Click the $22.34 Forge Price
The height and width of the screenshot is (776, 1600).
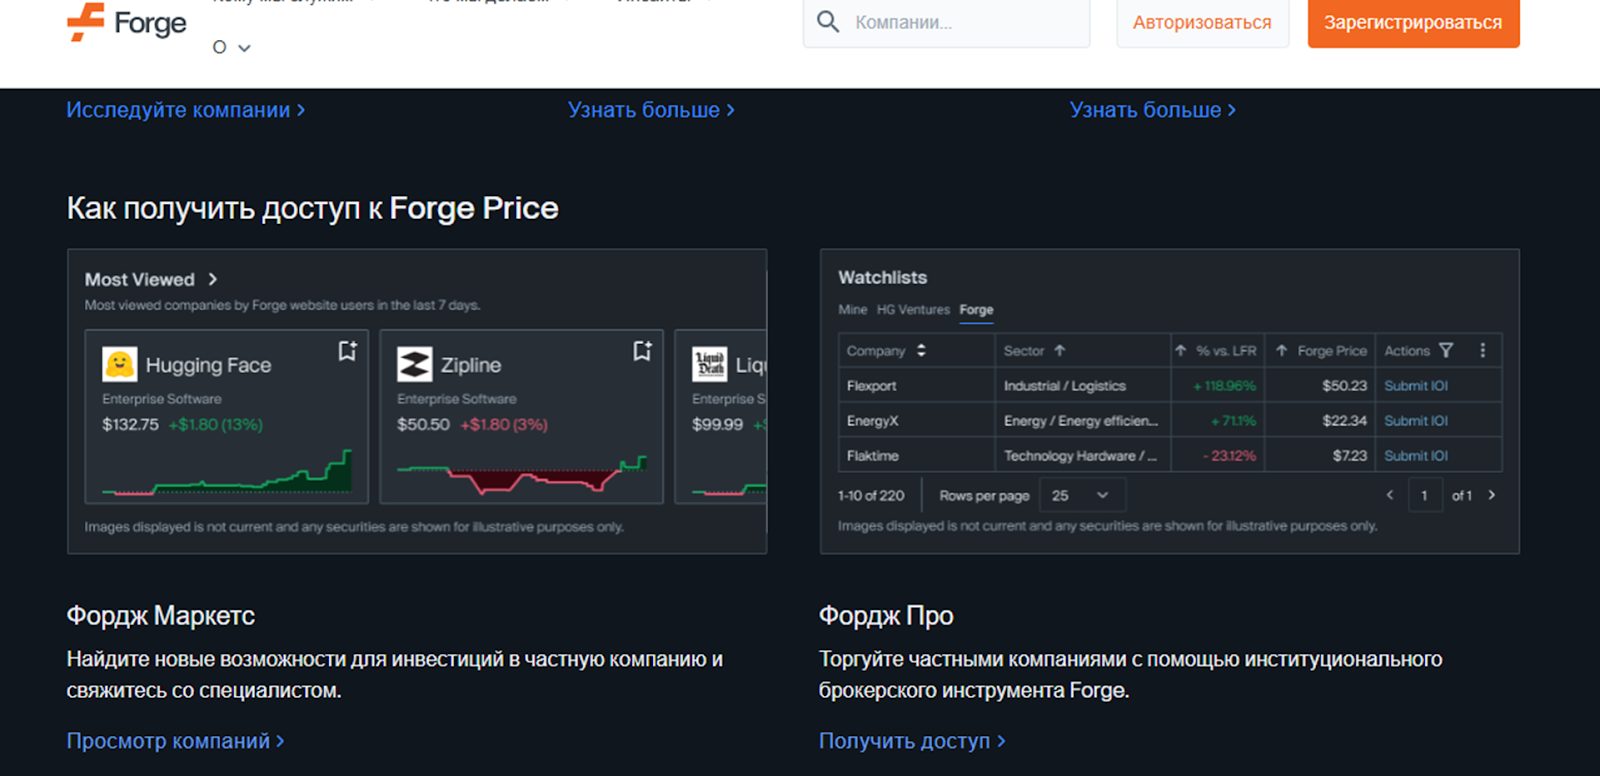click(1344, 421)
